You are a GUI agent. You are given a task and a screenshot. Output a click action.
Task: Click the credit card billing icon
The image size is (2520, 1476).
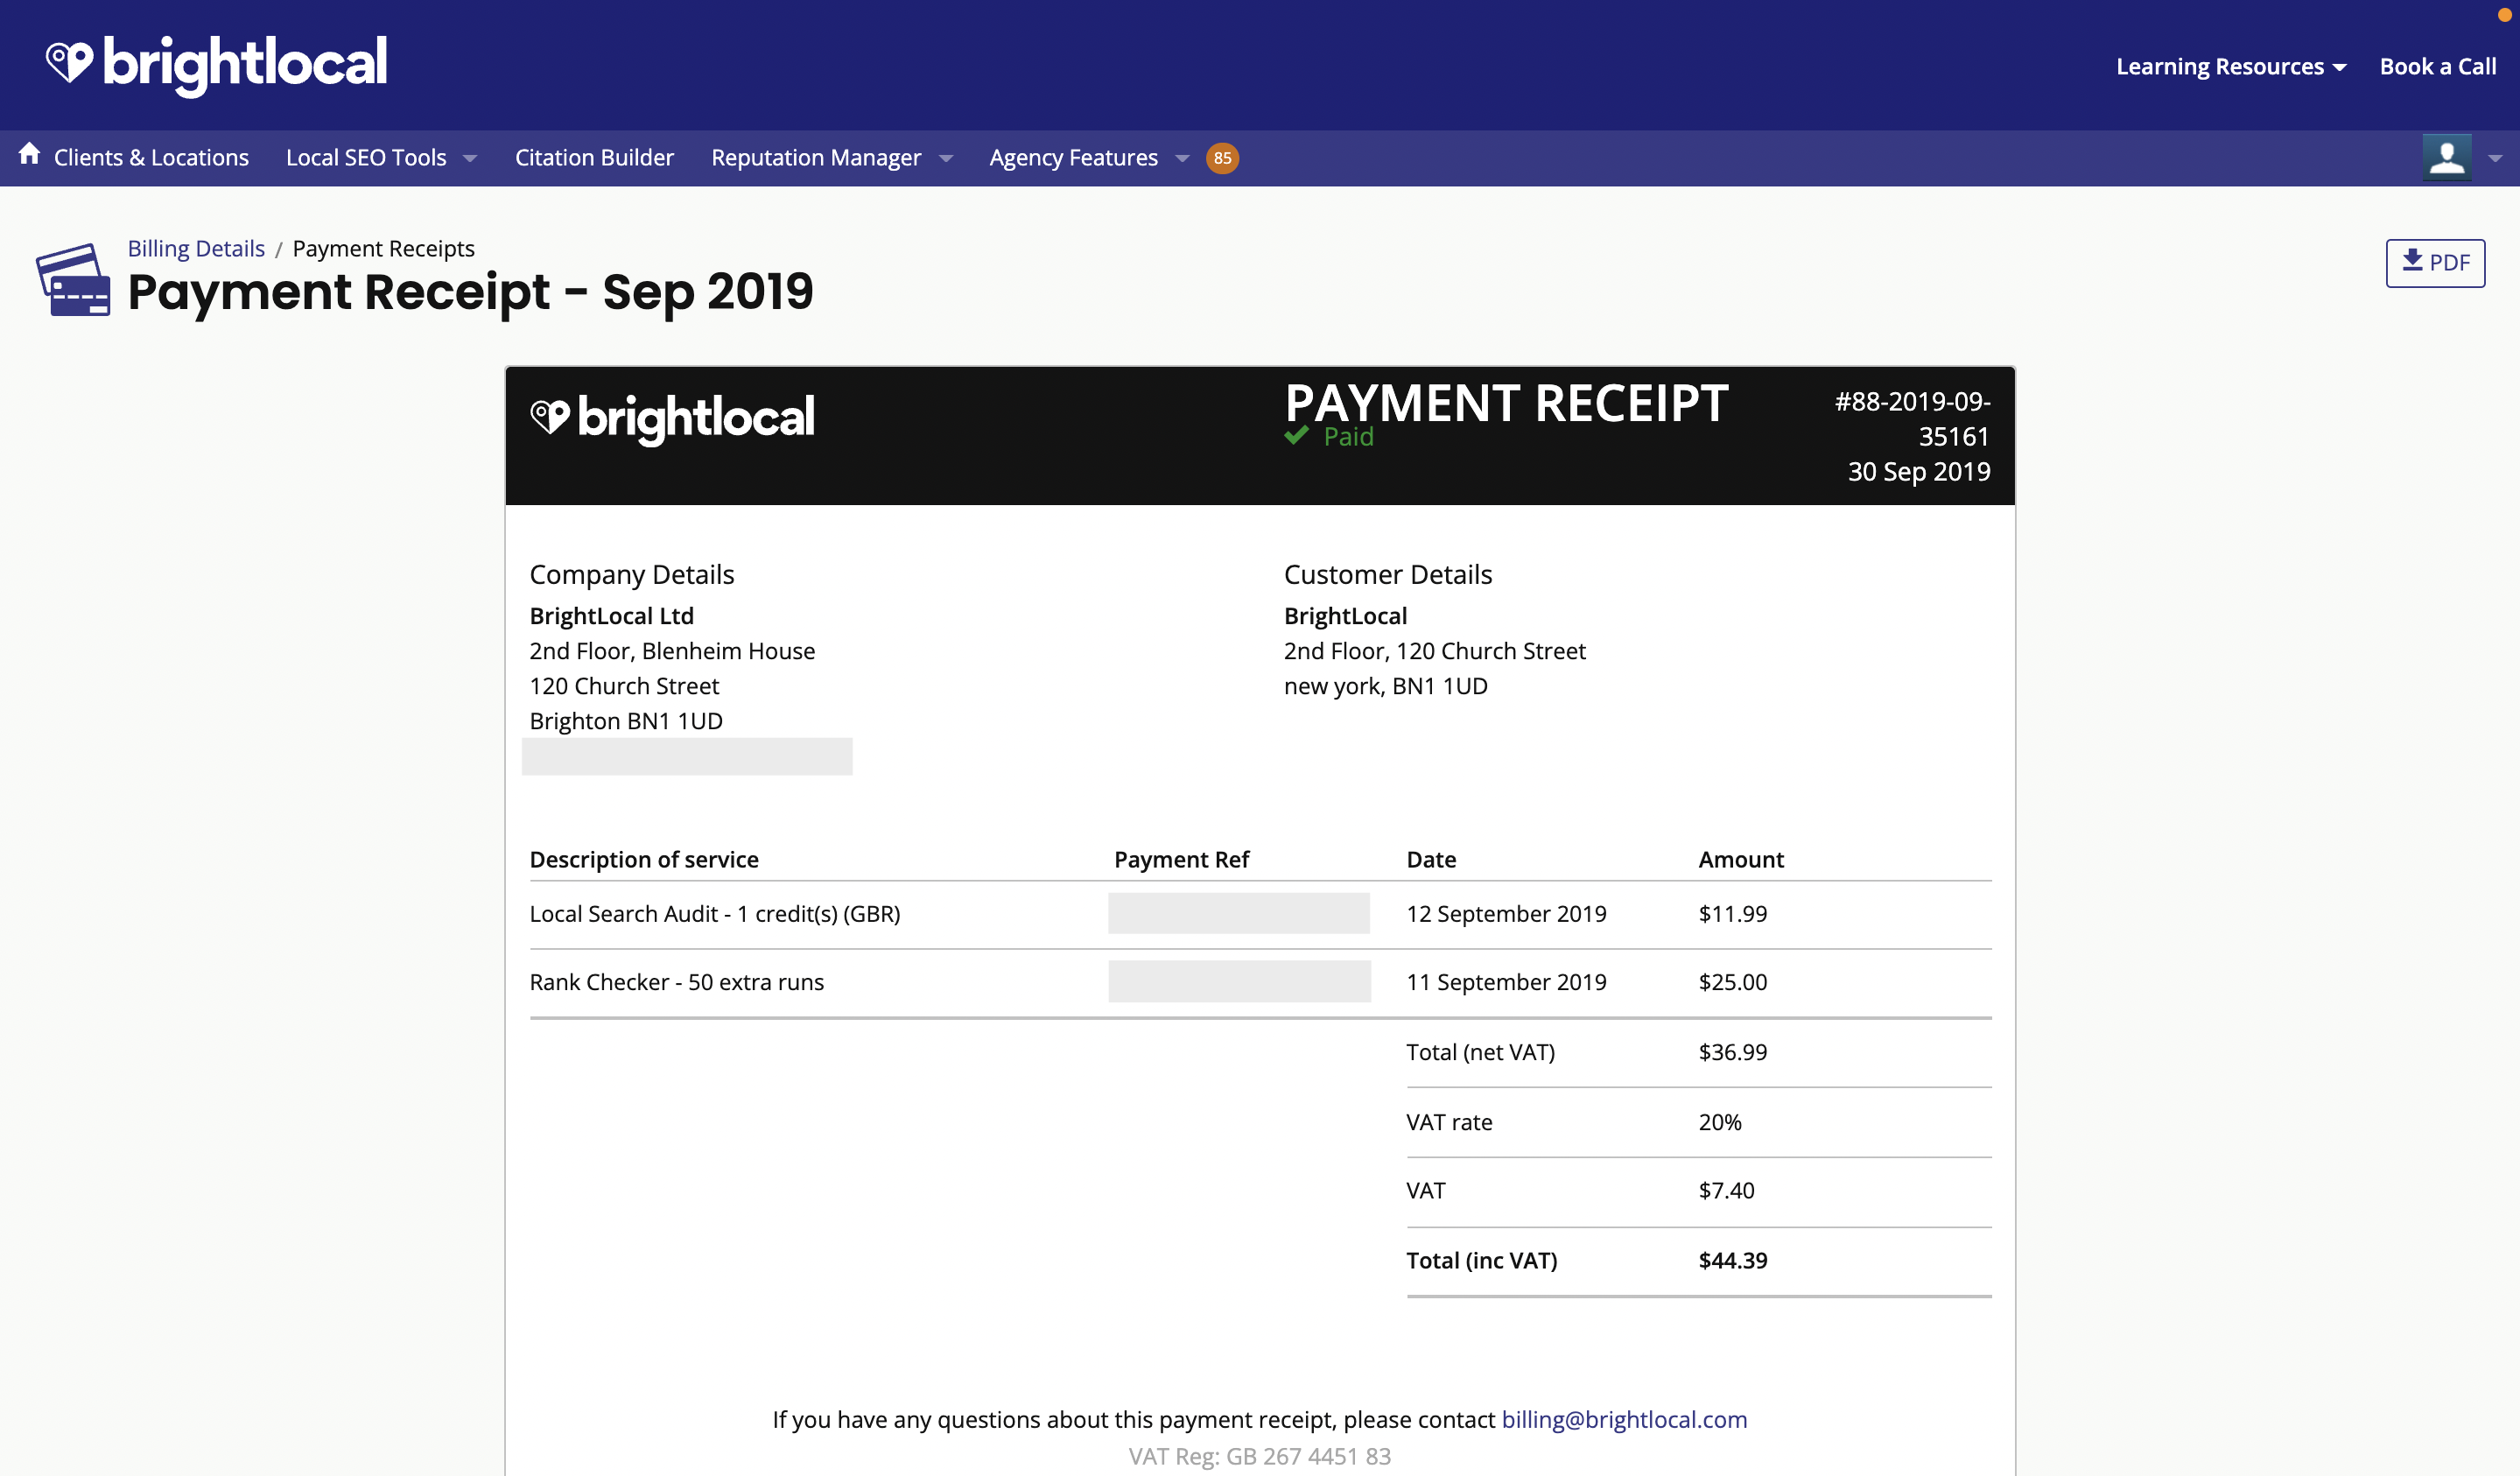coord(73,280)
